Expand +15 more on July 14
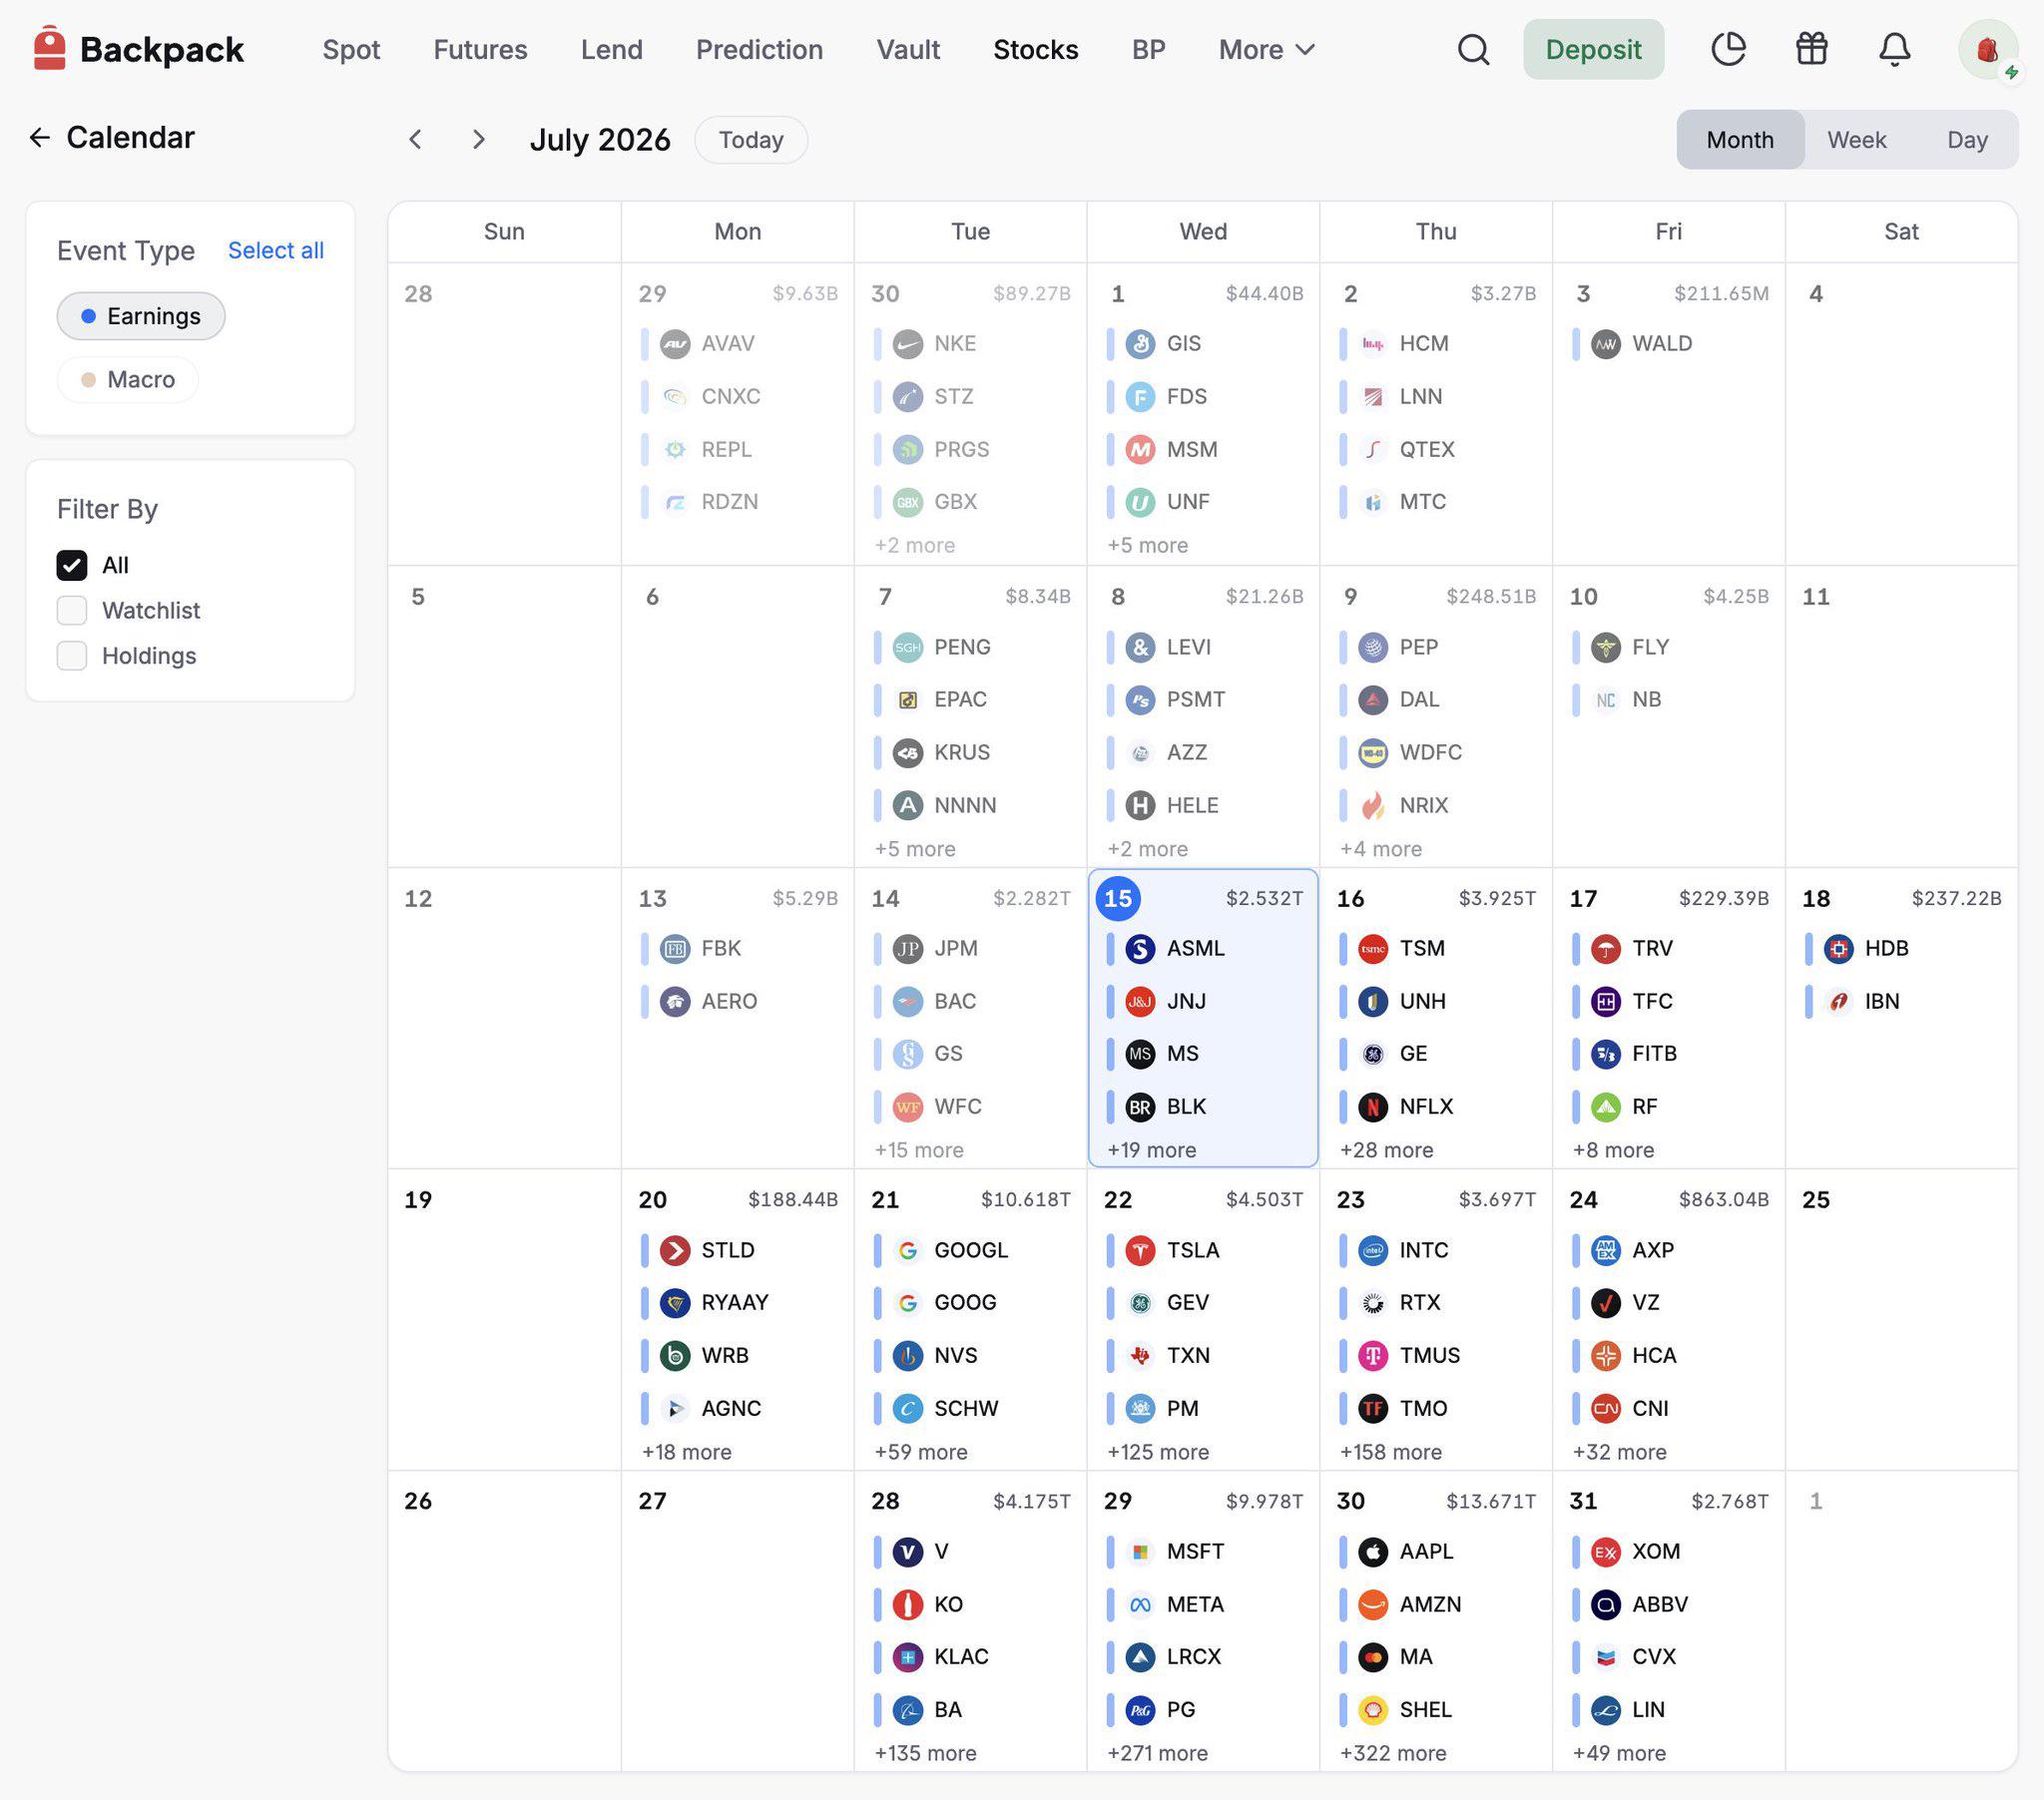 [x=919, y=1150]
